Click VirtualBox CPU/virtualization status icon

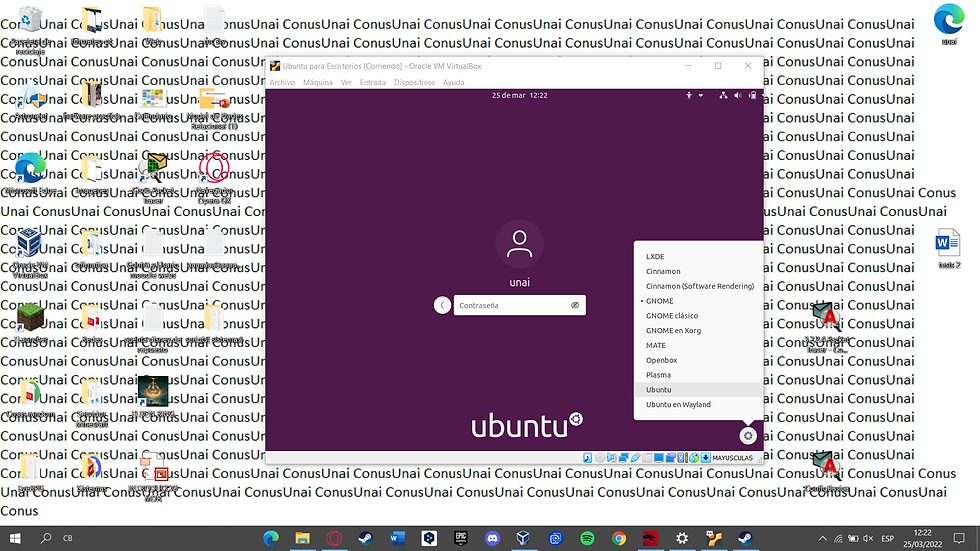[681, 458]
